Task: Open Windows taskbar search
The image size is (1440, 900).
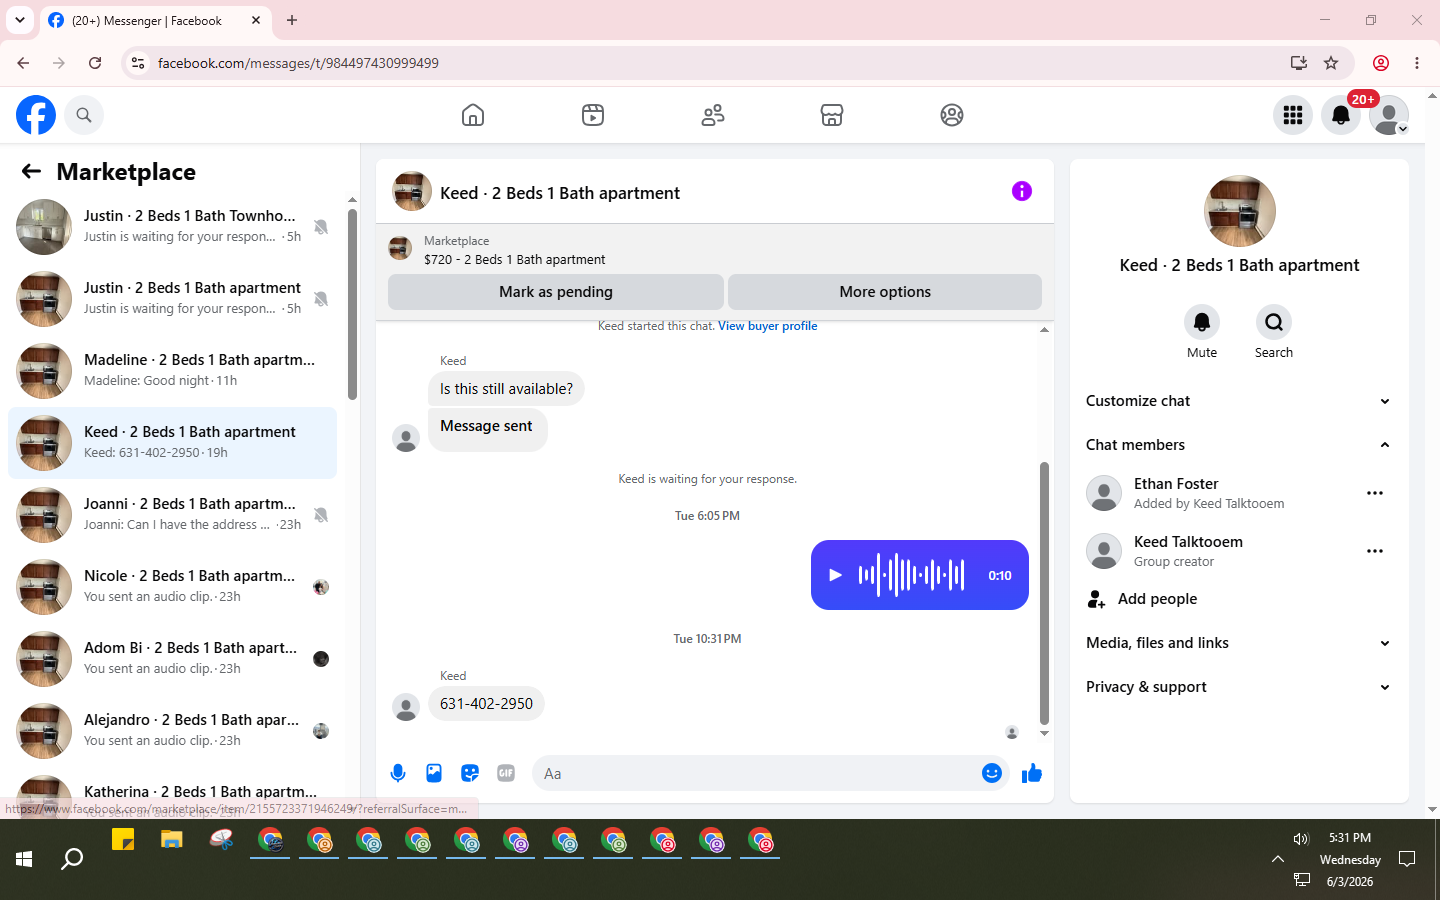Action: coord(72,859)
